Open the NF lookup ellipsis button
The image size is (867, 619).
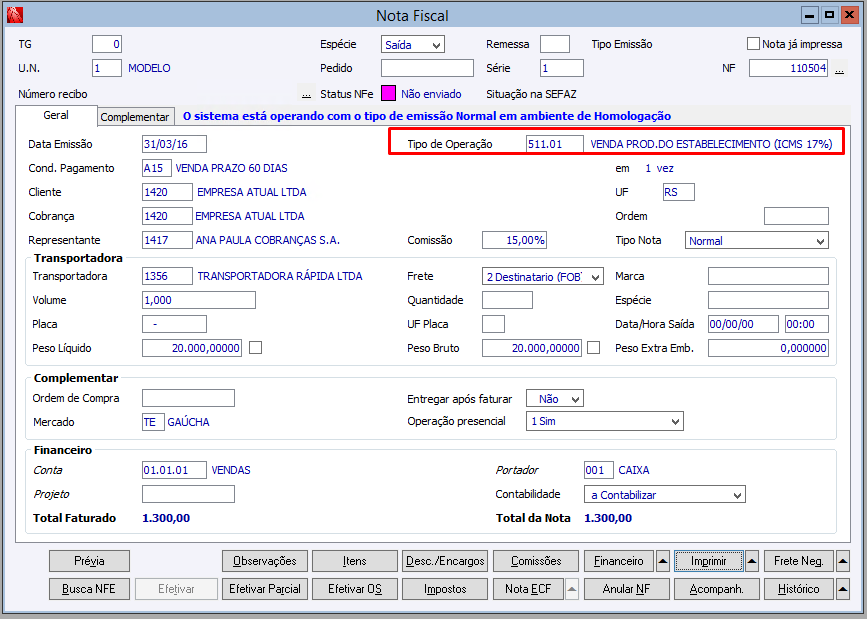point(839,69)
